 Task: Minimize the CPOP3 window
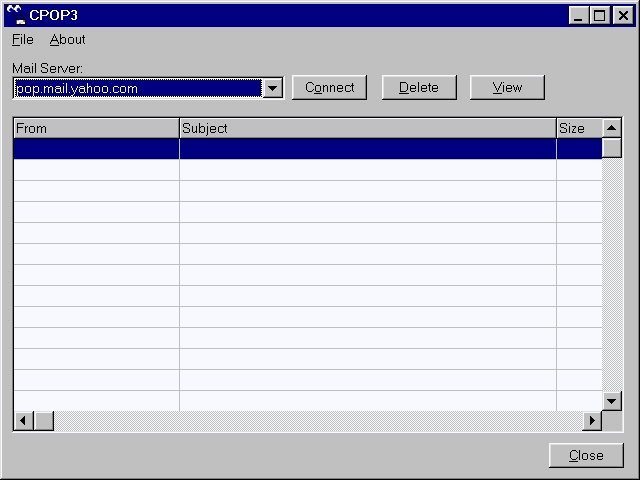pyautogui.click(x=579, y=15)
